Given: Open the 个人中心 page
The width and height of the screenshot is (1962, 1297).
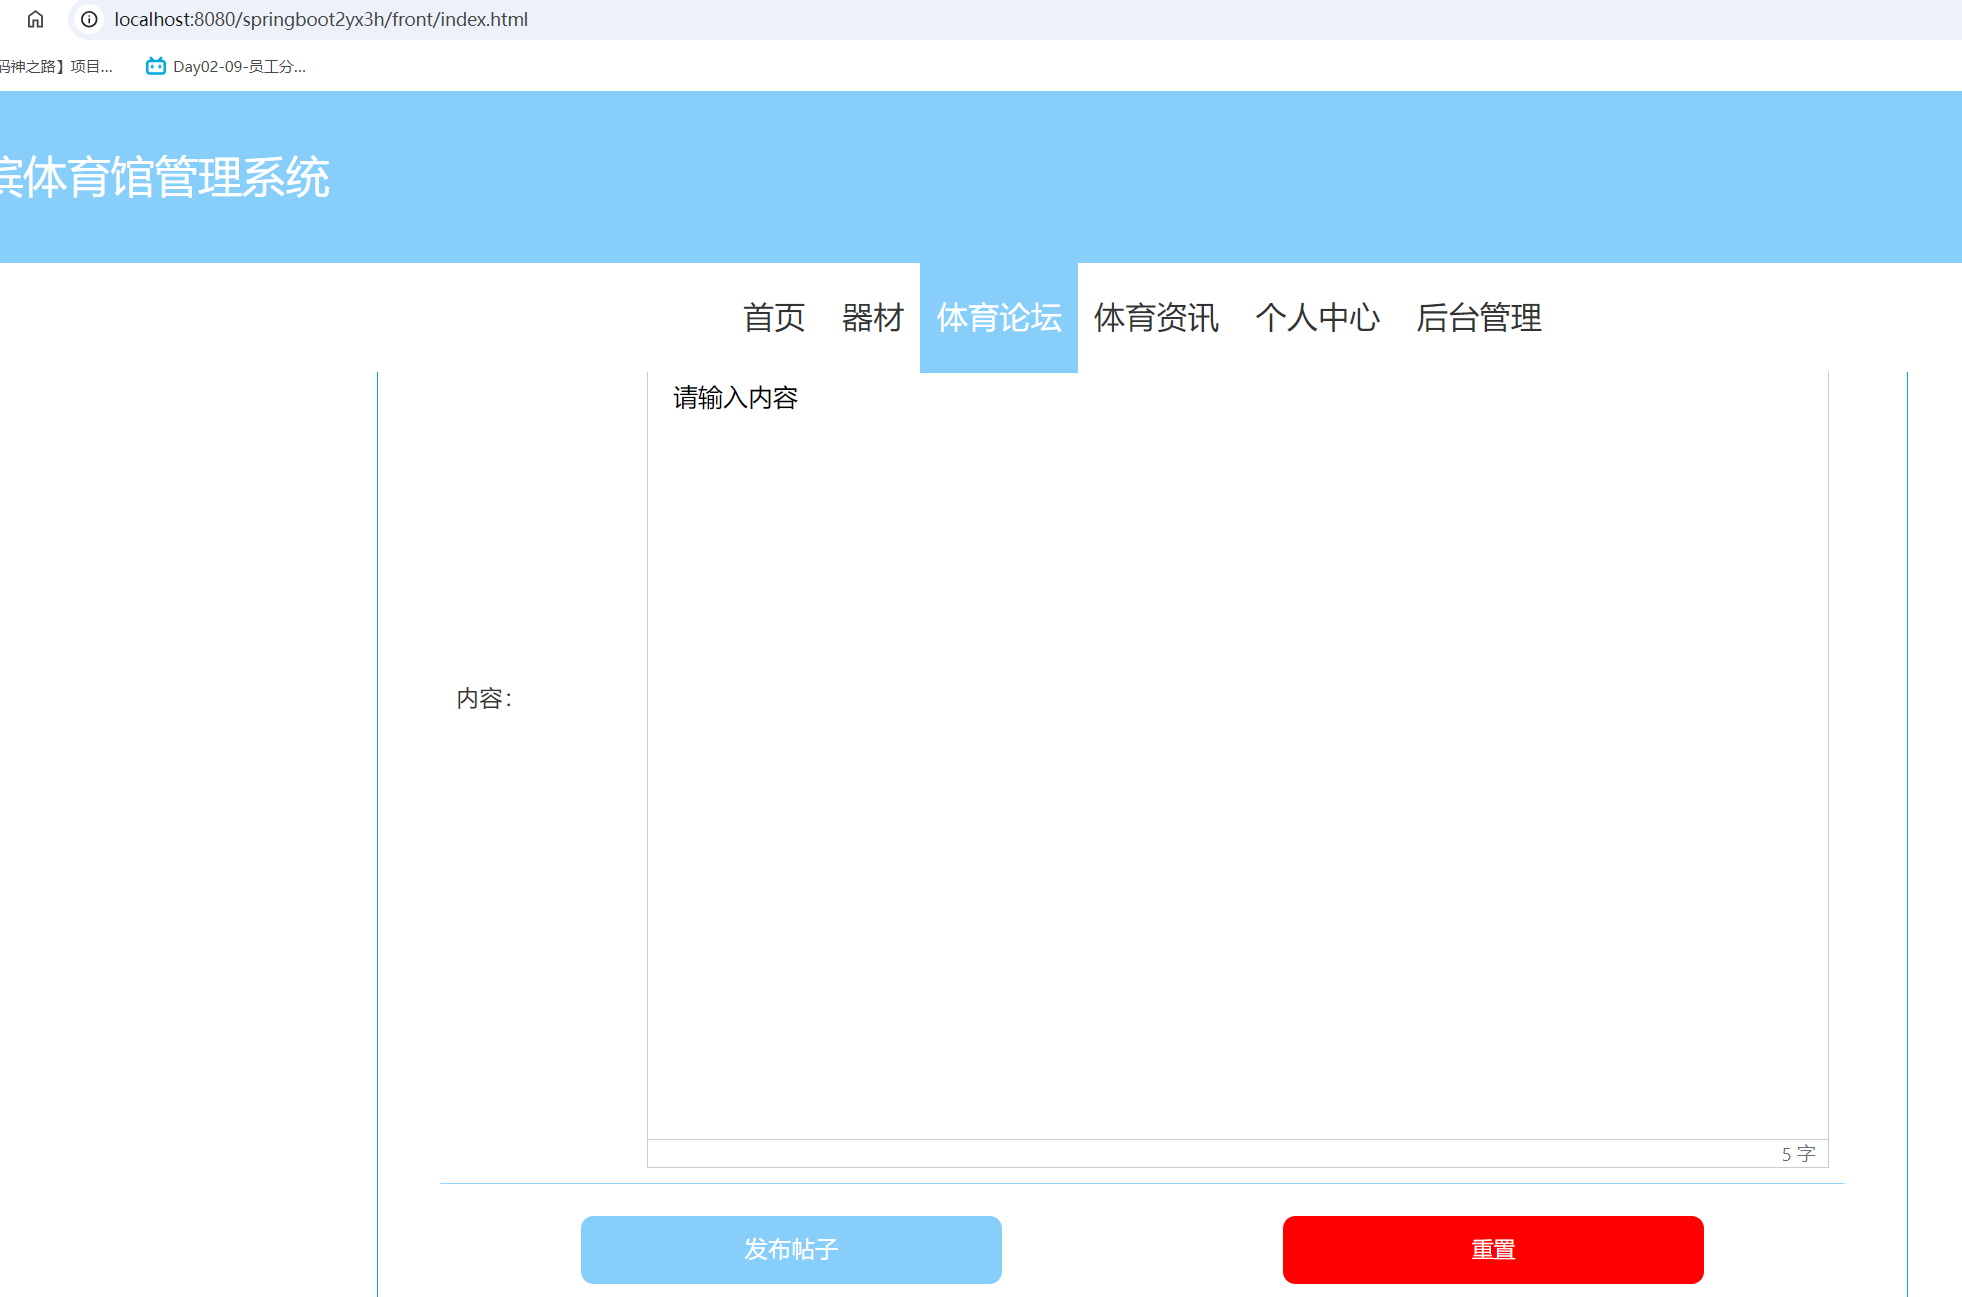Looking at the screenshot, I should (x=1318, y=318).
